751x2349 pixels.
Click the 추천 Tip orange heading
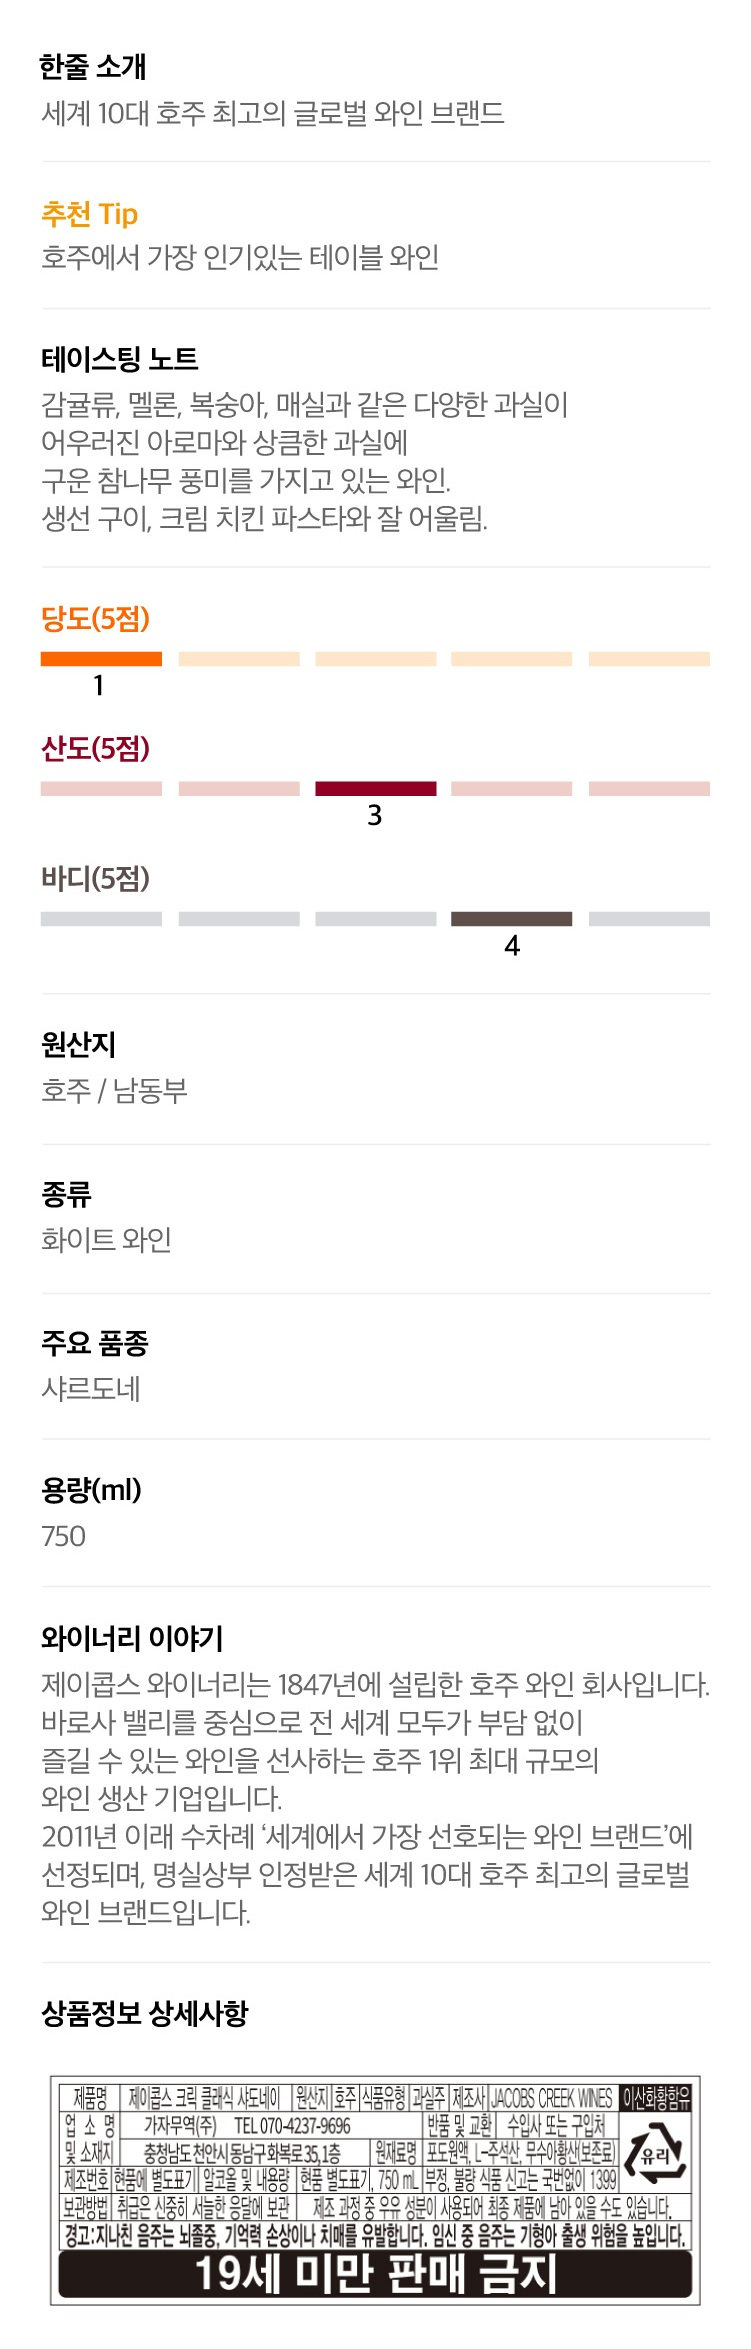pos(89,213)
